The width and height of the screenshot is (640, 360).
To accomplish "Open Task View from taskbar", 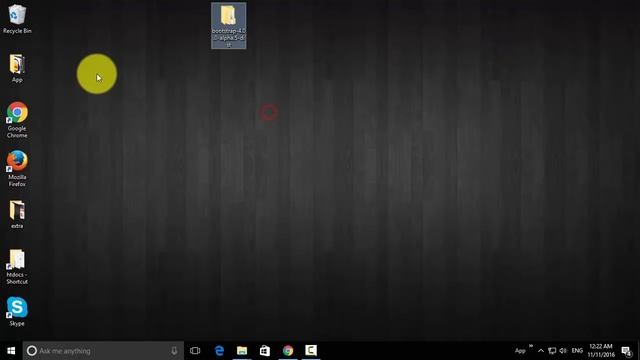I will pos(195,351).
